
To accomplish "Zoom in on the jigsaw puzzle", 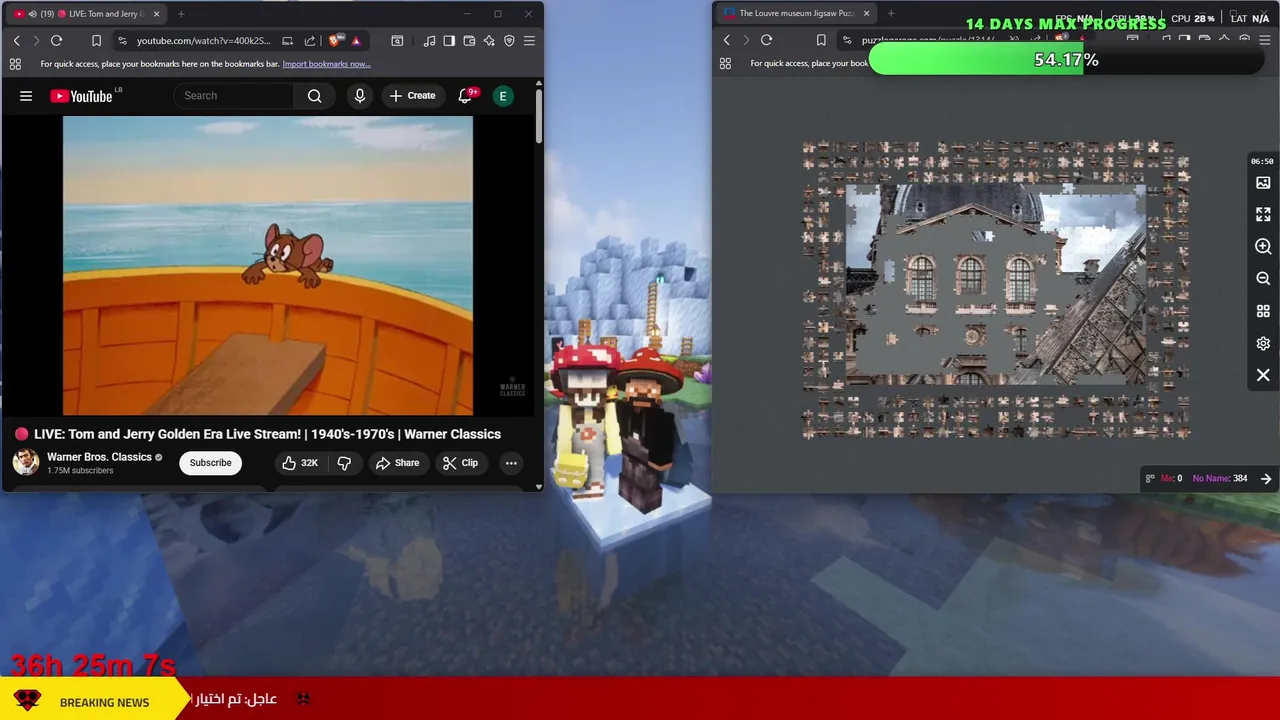I will point(1263,246).
